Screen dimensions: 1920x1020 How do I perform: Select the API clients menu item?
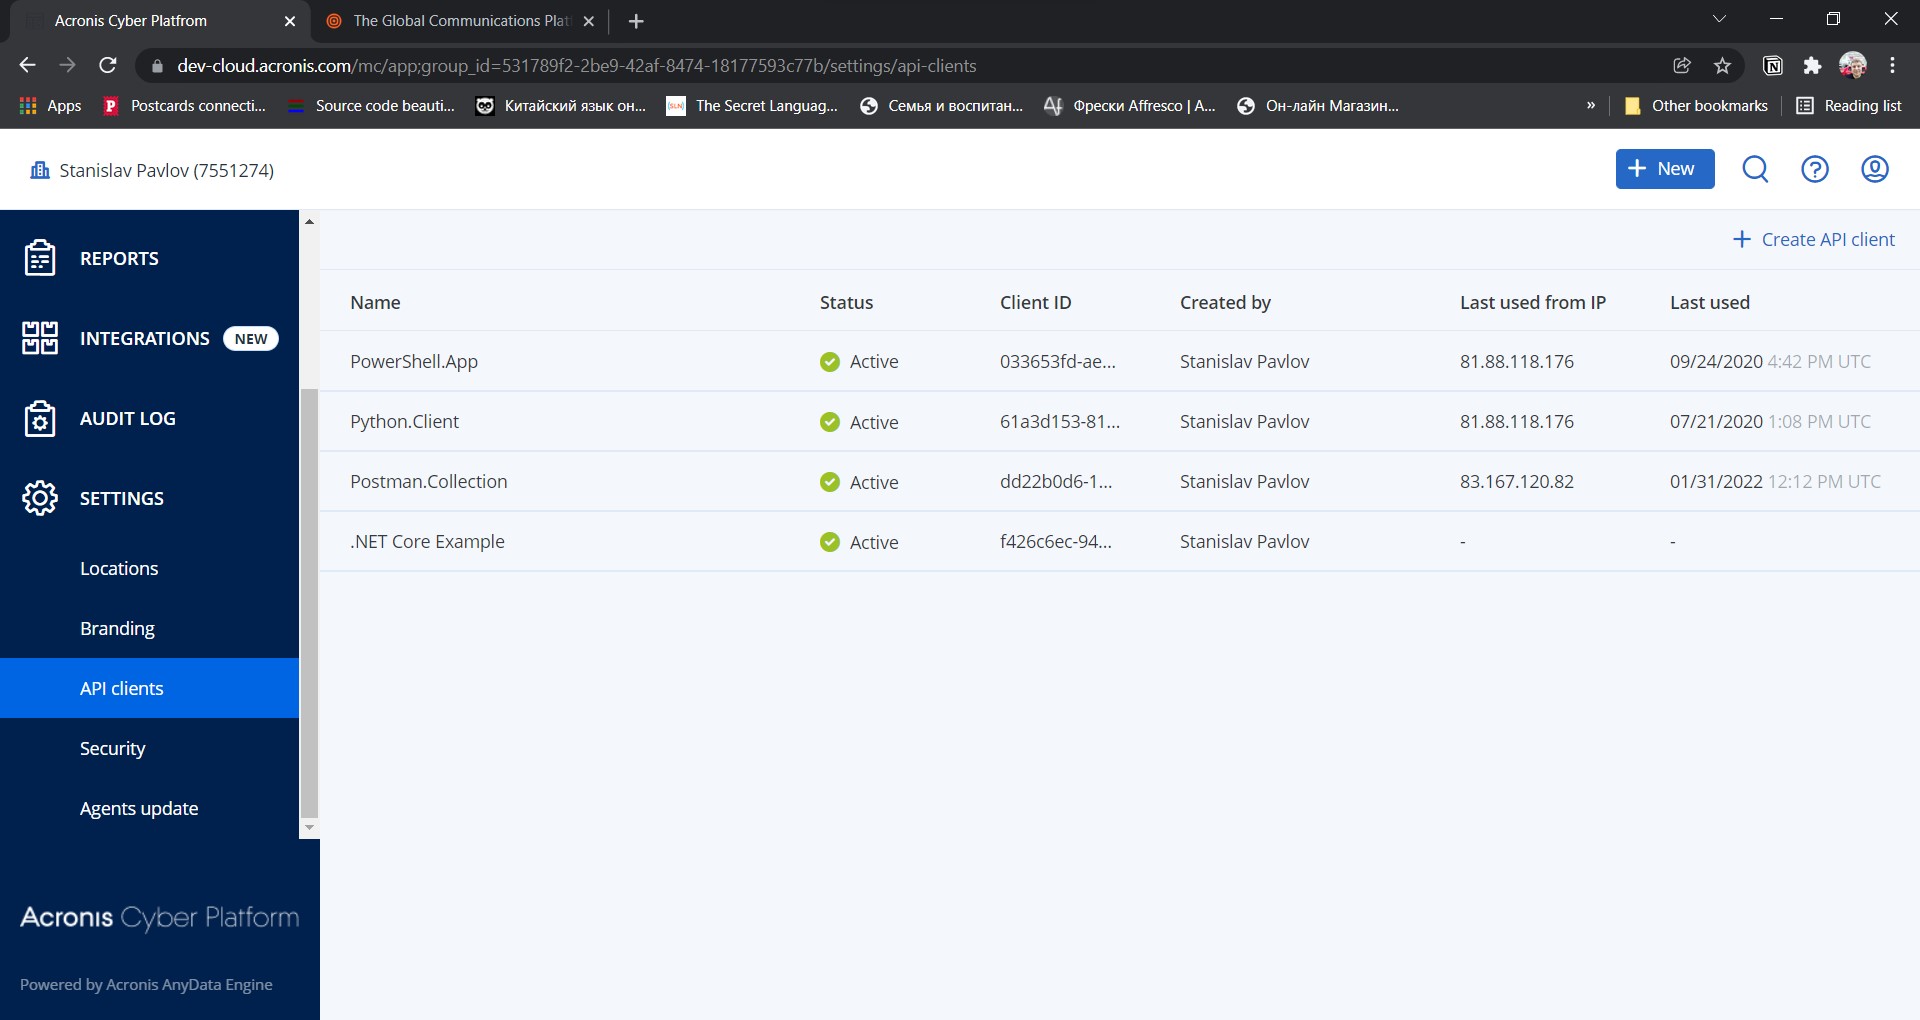[x=149, y=688]
